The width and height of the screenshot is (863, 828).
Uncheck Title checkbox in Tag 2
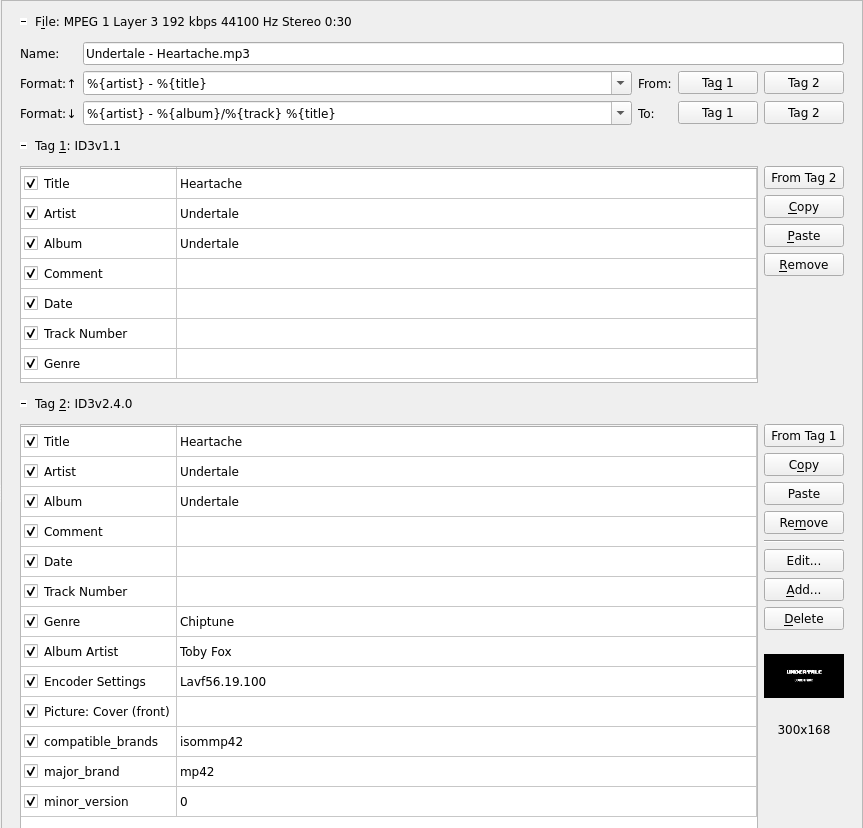point(31,442)
